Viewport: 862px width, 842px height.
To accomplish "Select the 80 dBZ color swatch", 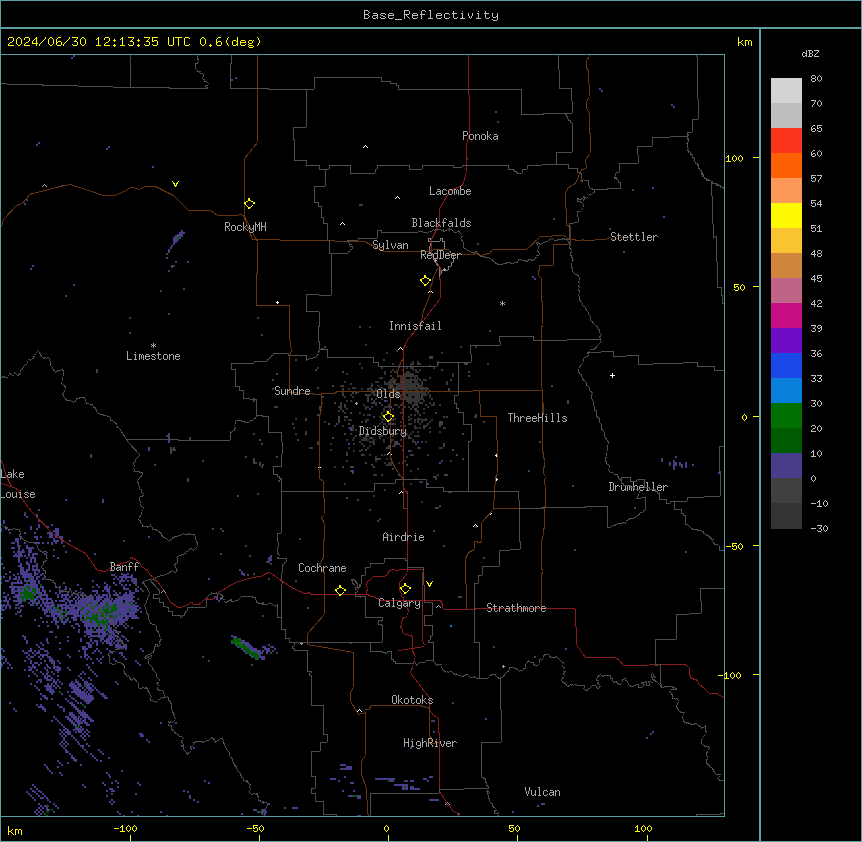I will tap(786, 91).
